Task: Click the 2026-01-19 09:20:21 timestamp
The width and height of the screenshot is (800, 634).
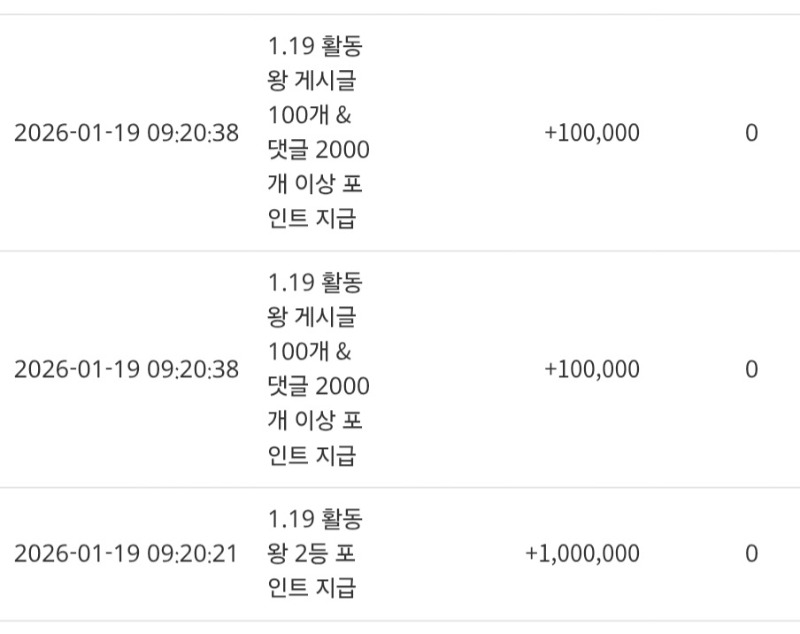Action: pyautogui.click(x=126, y=553)
